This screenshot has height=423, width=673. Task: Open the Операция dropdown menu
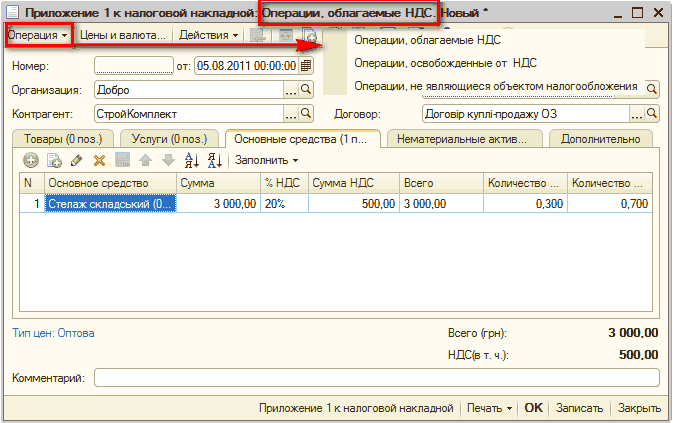38,35
